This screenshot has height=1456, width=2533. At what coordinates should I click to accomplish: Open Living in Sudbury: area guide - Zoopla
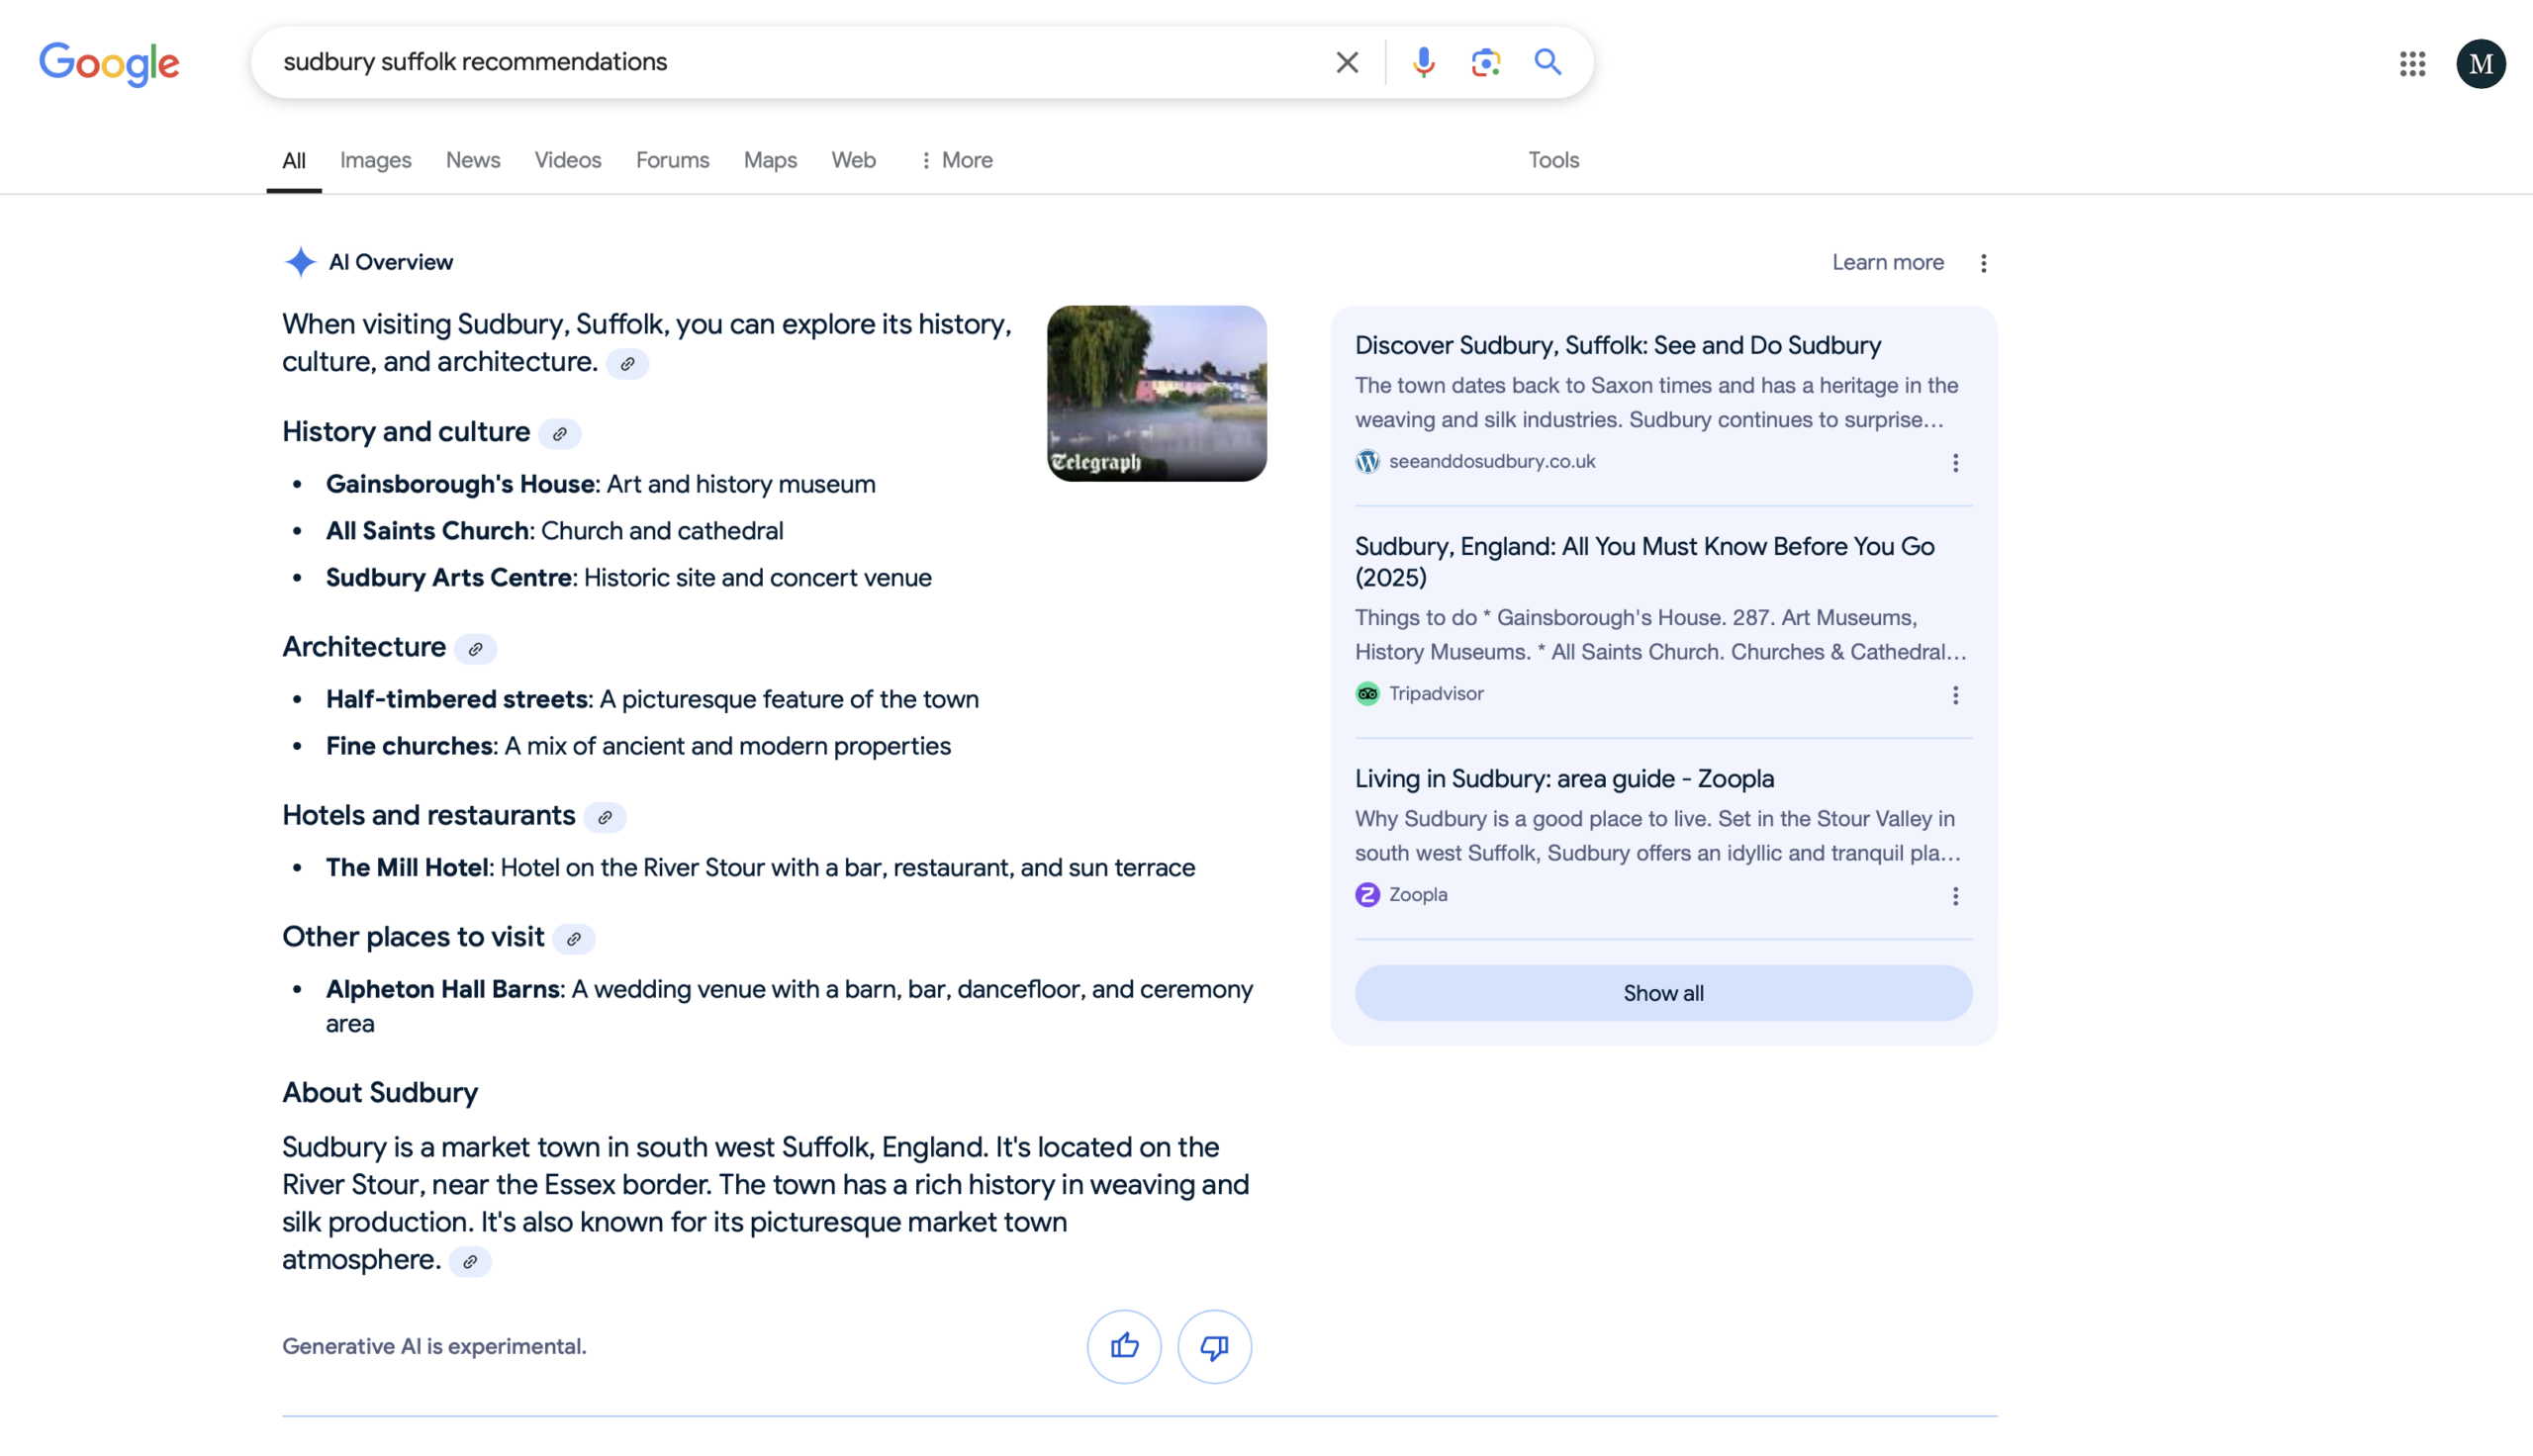(1564, 779)
